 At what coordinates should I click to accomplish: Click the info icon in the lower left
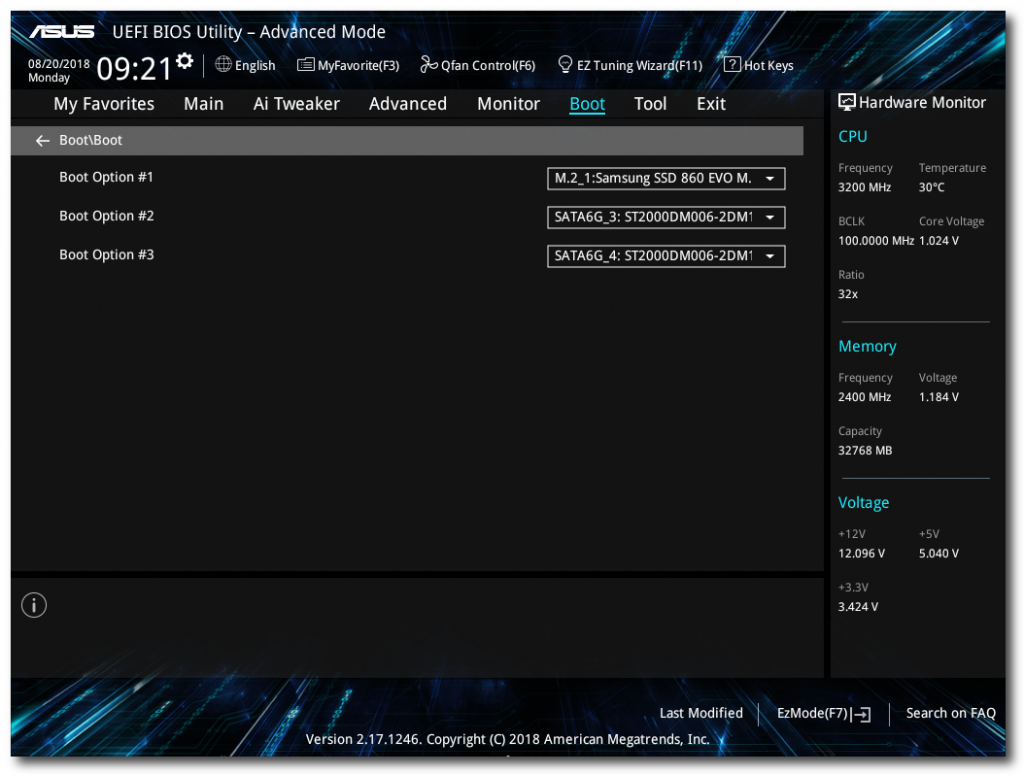coord(33,605)
